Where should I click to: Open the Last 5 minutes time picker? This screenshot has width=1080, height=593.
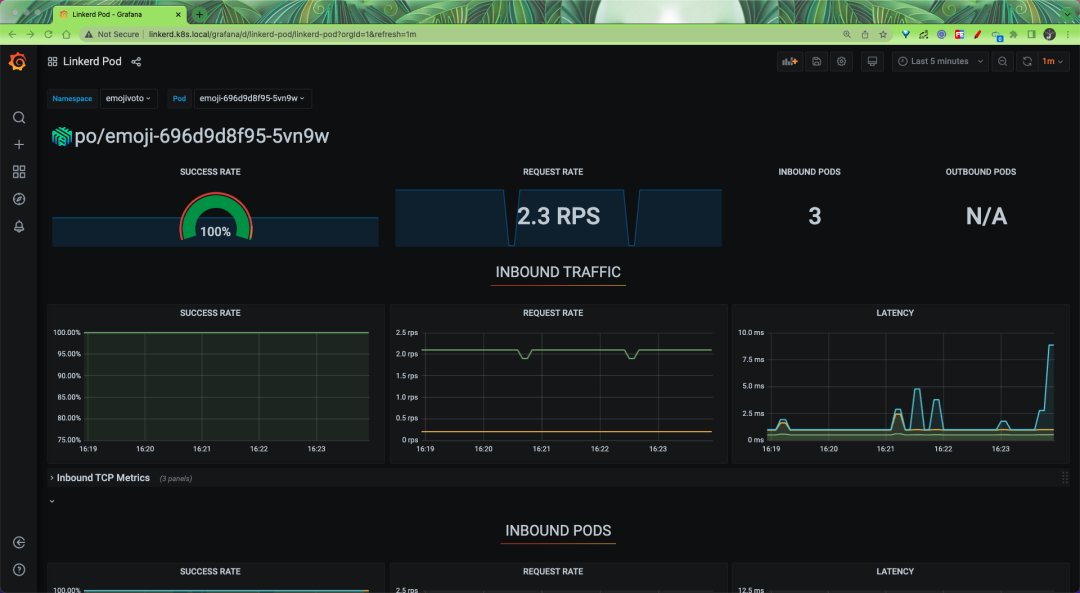click(x=940, y=61)
